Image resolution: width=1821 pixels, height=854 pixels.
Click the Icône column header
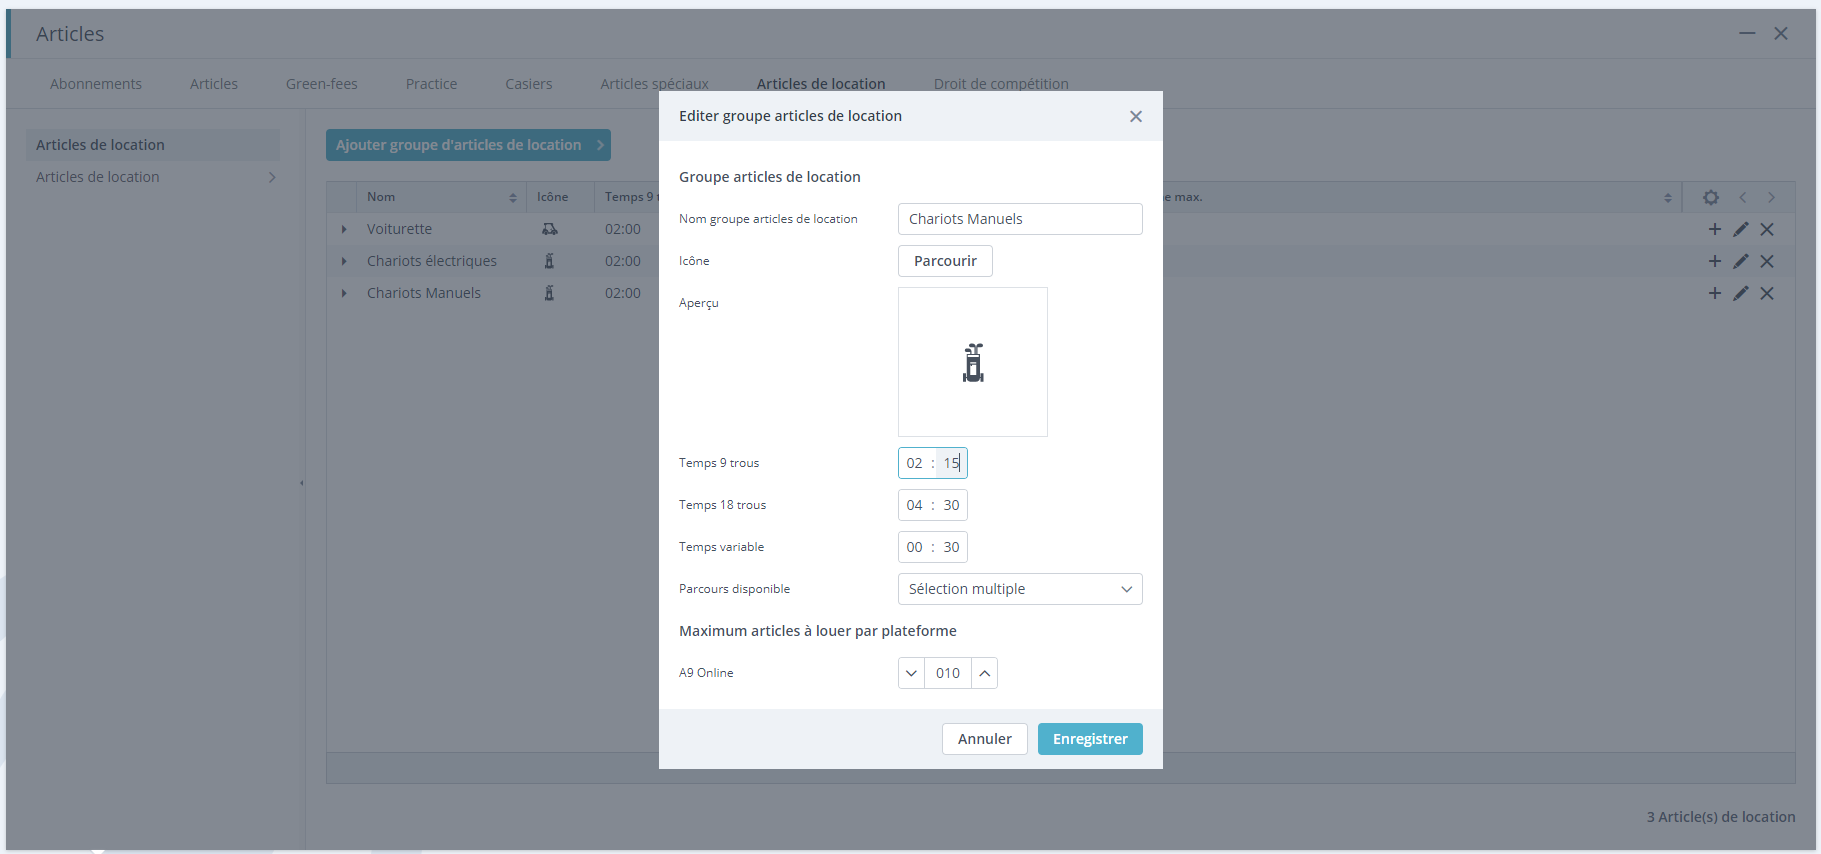point(552,197)
